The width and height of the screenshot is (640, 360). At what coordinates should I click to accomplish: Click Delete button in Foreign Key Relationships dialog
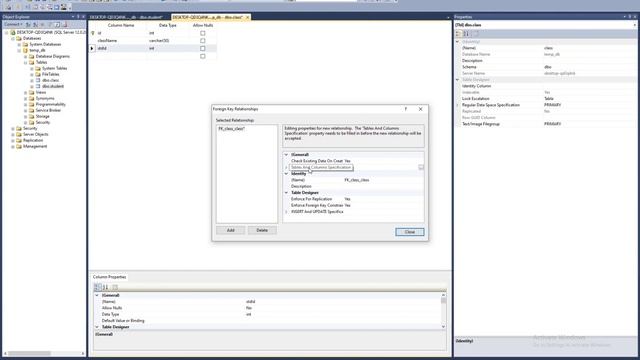tap(262, 230)
